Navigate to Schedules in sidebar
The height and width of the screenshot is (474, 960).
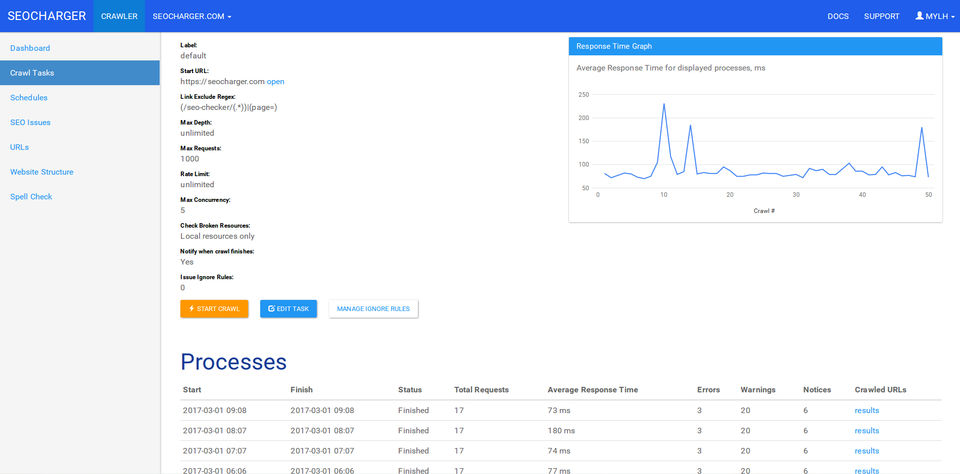(29, 98)
